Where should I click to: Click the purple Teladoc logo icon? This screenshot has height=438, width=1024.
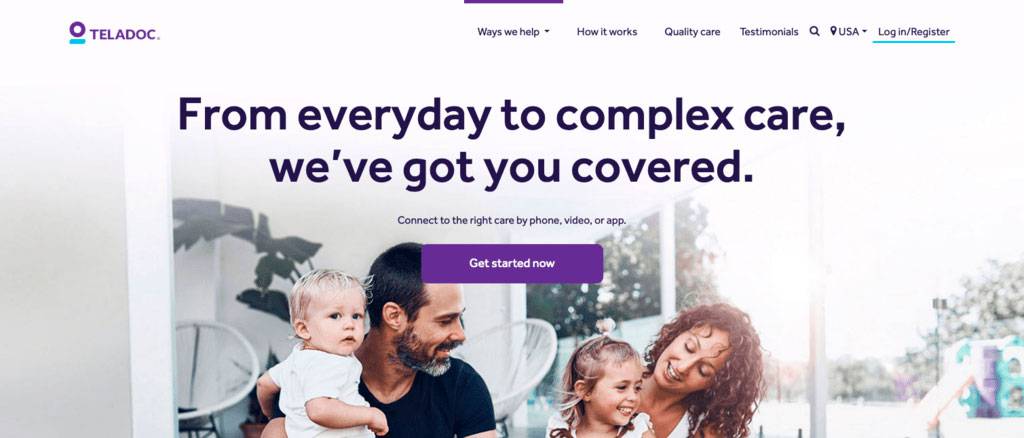77,32
